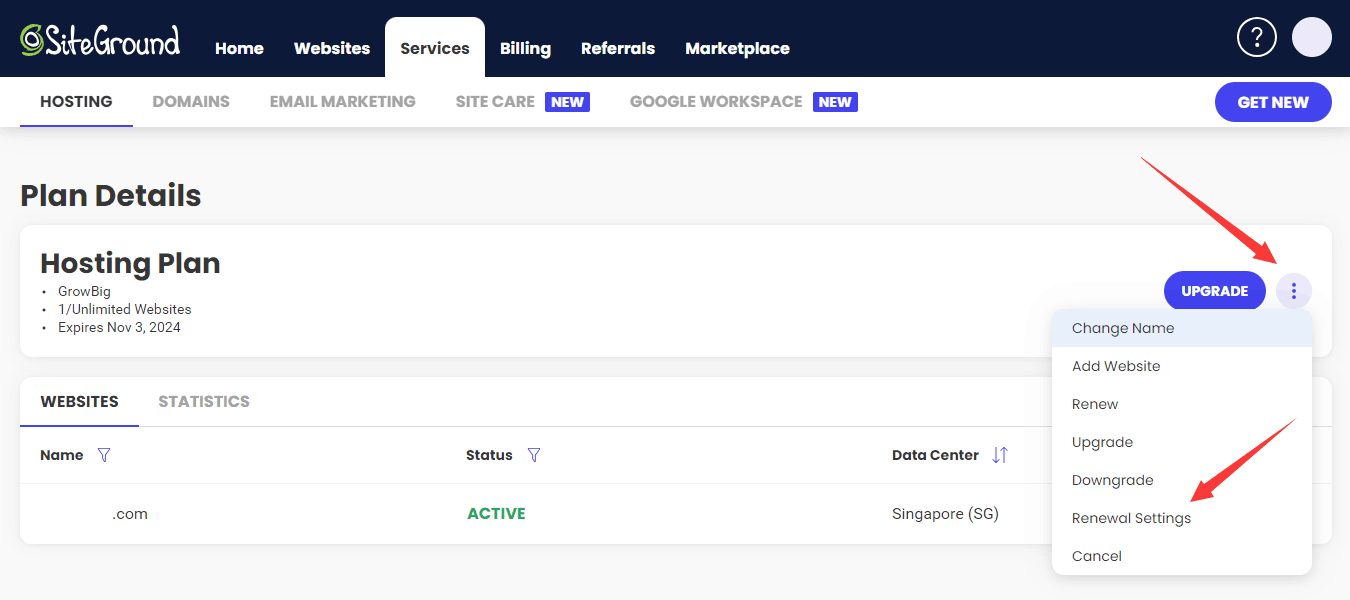Open the Site Care tab
This screenshot has width=1350, height=600.
point(495,102)
